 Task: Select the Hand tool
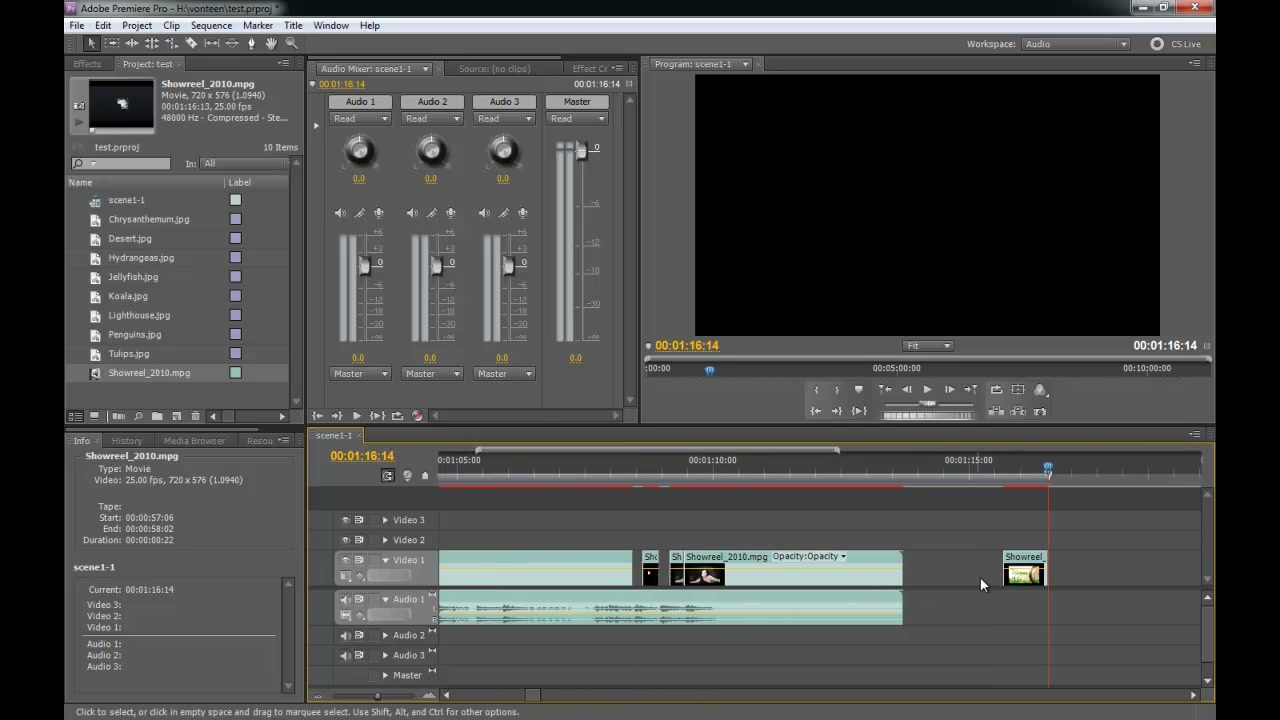(x=271, y=44)
